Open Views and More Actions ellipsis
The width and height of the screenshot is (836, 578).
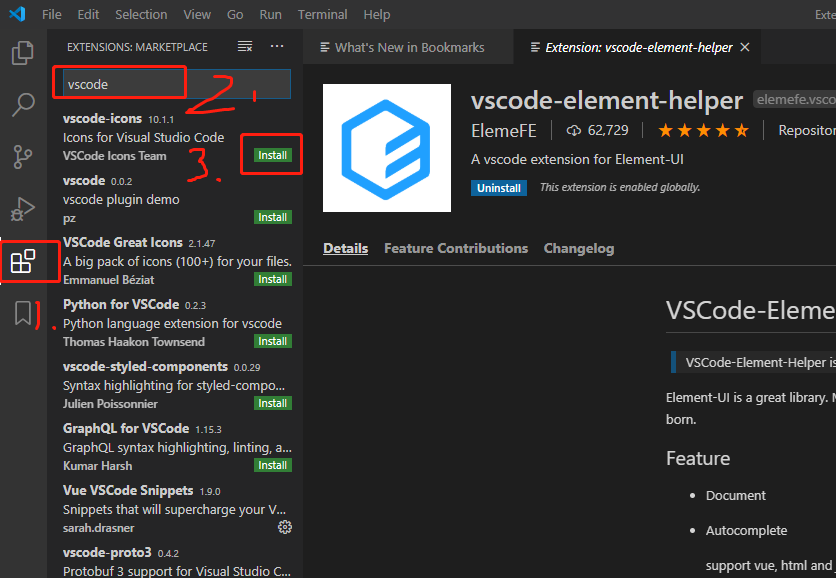[x=277, y=46]
